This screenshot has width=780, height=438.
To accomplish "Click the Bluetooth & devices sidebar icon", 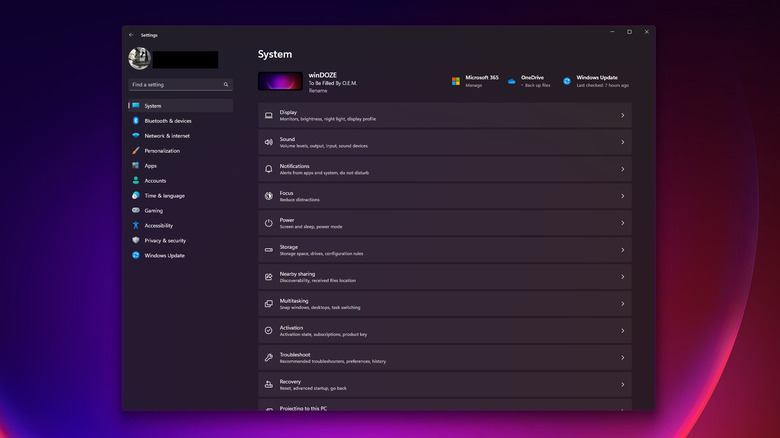I will click(x=135, y=121).
